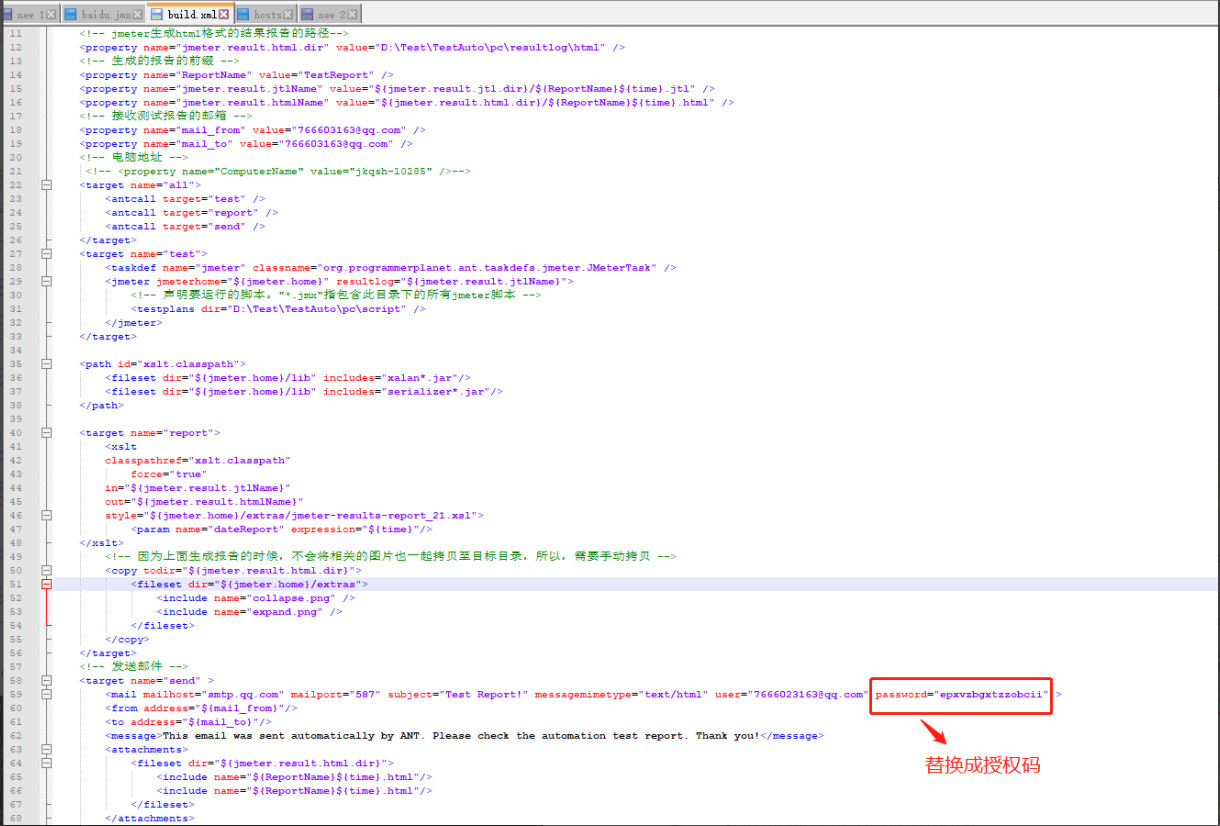The height and width of the screenshot is (826, 1220).
Task: Click the mail_from property line
Action: [x=253, y=130]
